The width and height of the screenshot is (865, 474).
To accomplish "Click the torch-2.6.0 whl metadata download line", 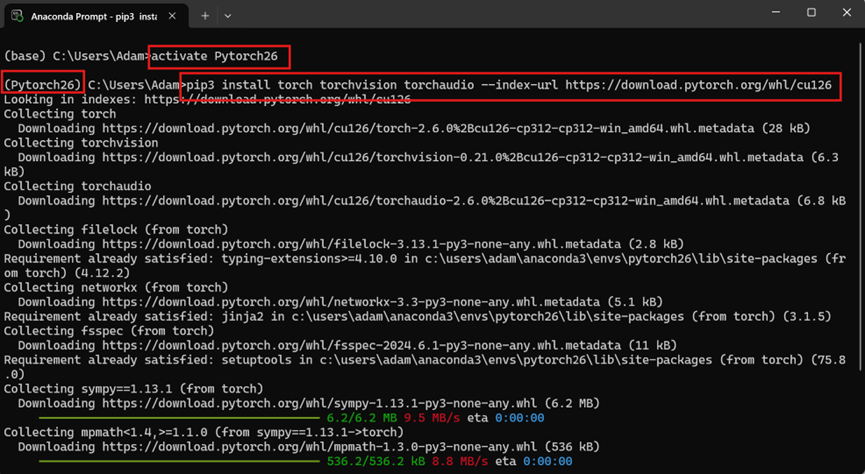I will (414, 129).
